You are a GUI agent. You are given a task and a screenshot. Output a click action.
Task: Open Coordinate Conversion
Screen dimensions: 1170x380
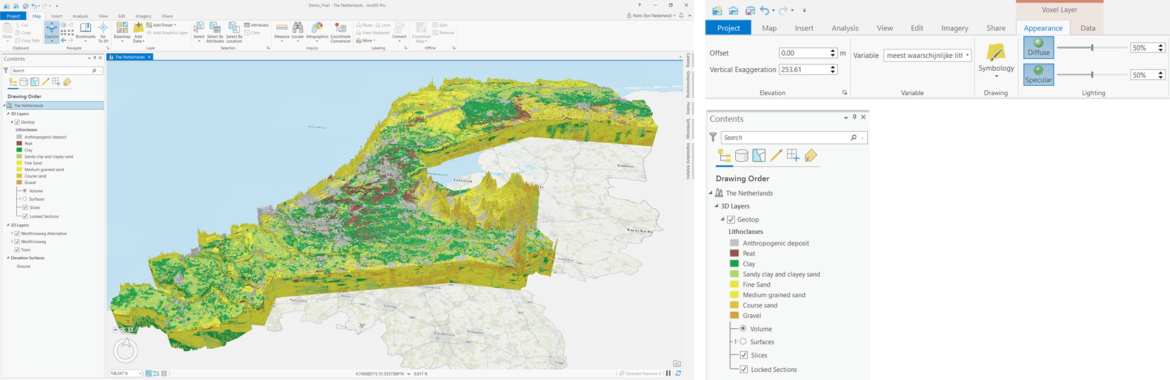340,31
